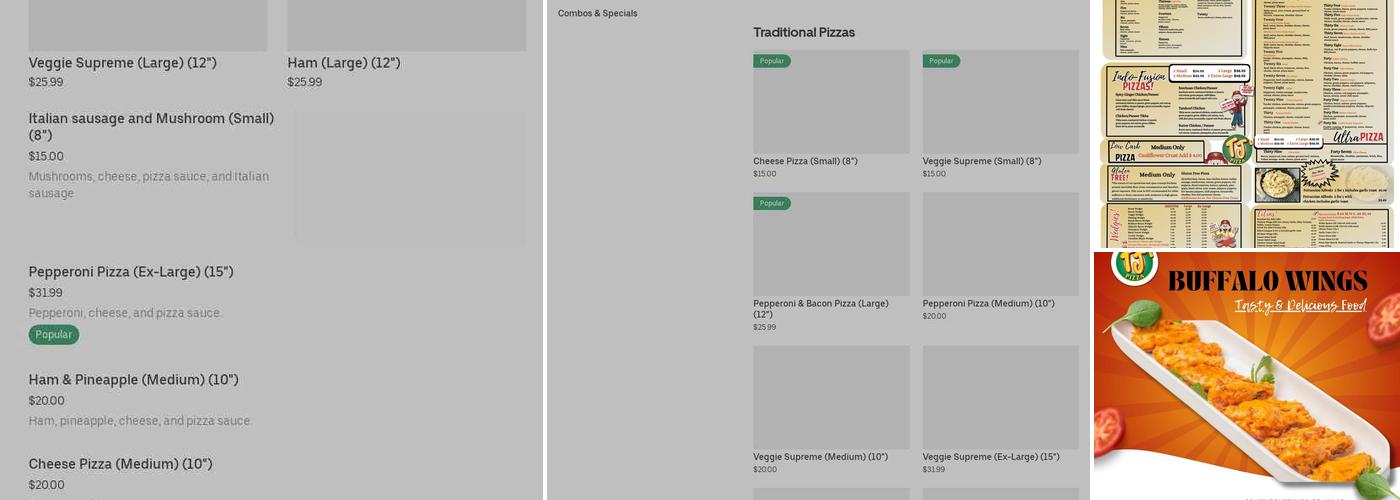
Task: Open Pepperoni & Bacon Pizza (Large) tile
Action: pos(831,250)
